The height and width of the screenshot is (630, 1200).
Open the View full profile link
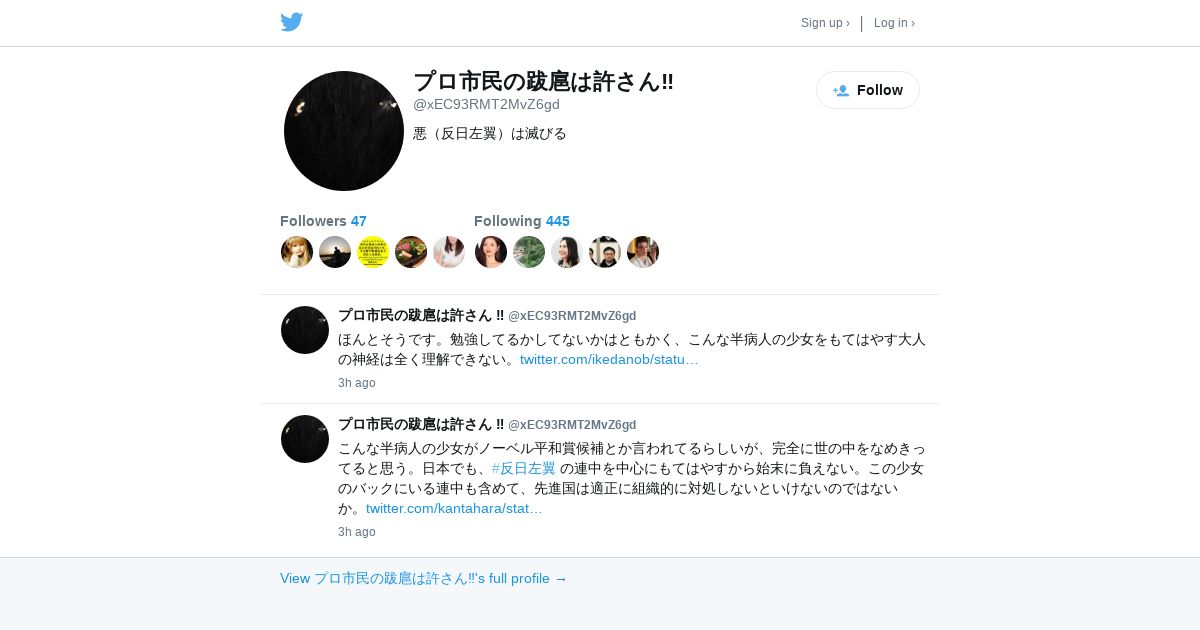click(x=423, y=578)
